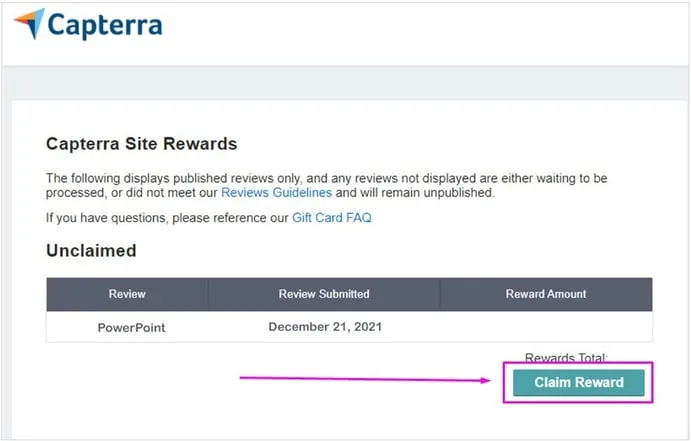Select the Reward Amount column header

click(546, 294)
